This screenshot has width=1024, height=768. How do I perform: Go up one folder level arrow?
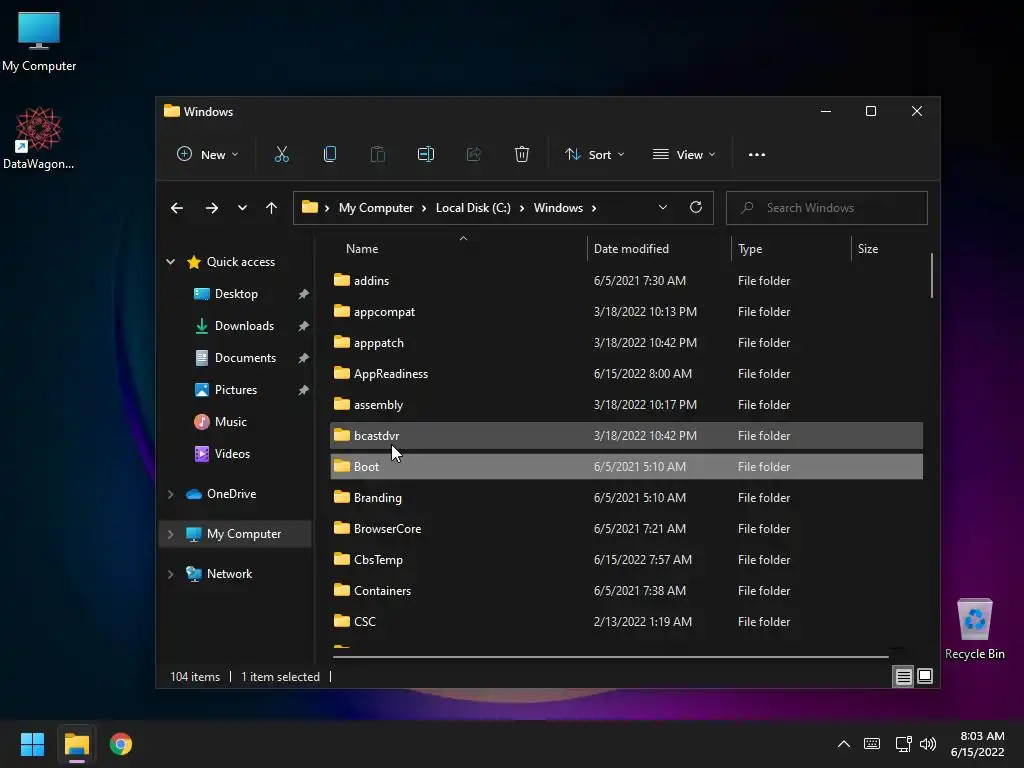272,208
